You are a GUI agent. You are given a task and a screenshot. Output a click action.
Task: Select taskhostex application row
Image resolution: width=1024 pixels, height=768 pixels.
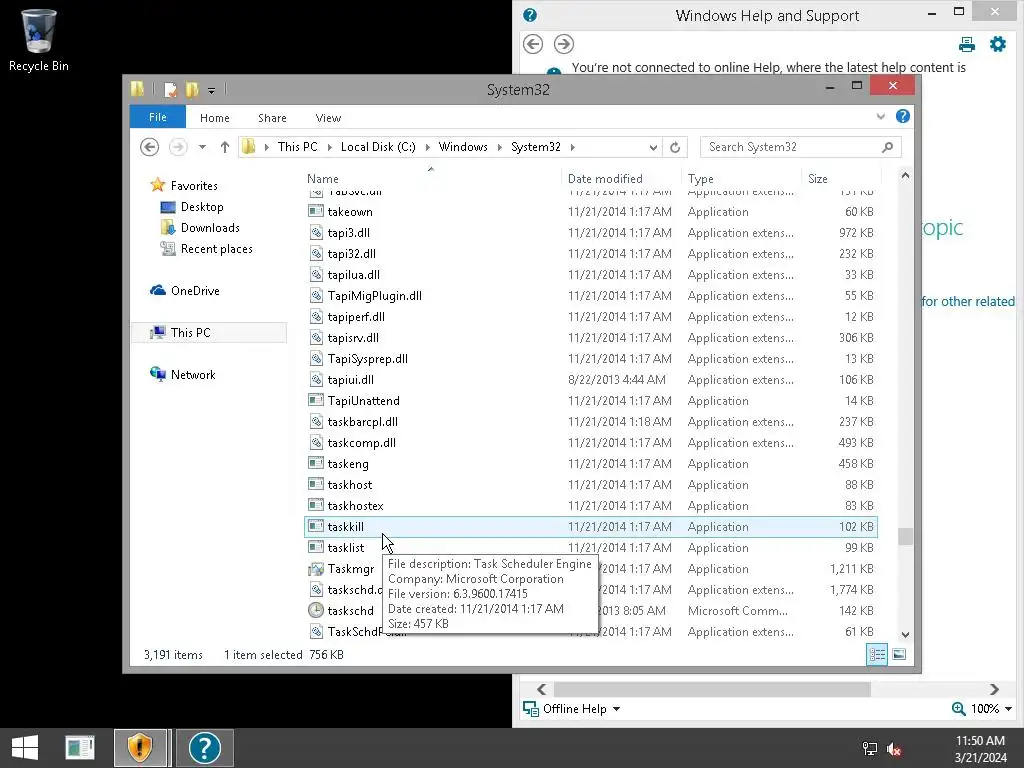click(x=591, y=505)
